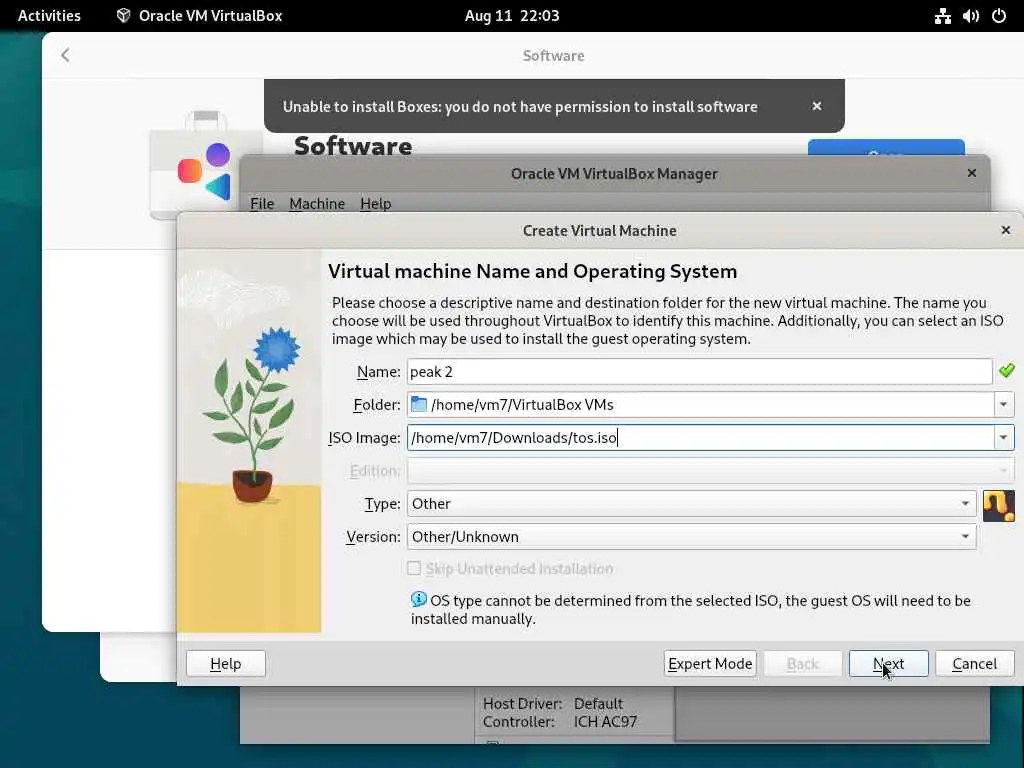Click the volume speaker icon in top bar
The width and height of the screenshot is (1024, 768).
pos(970,16)
